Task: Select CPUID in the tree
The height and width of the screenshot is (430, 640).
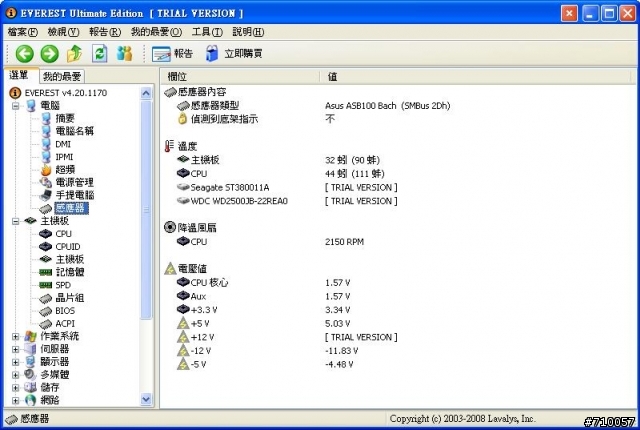Action: (x=68, y=247)
